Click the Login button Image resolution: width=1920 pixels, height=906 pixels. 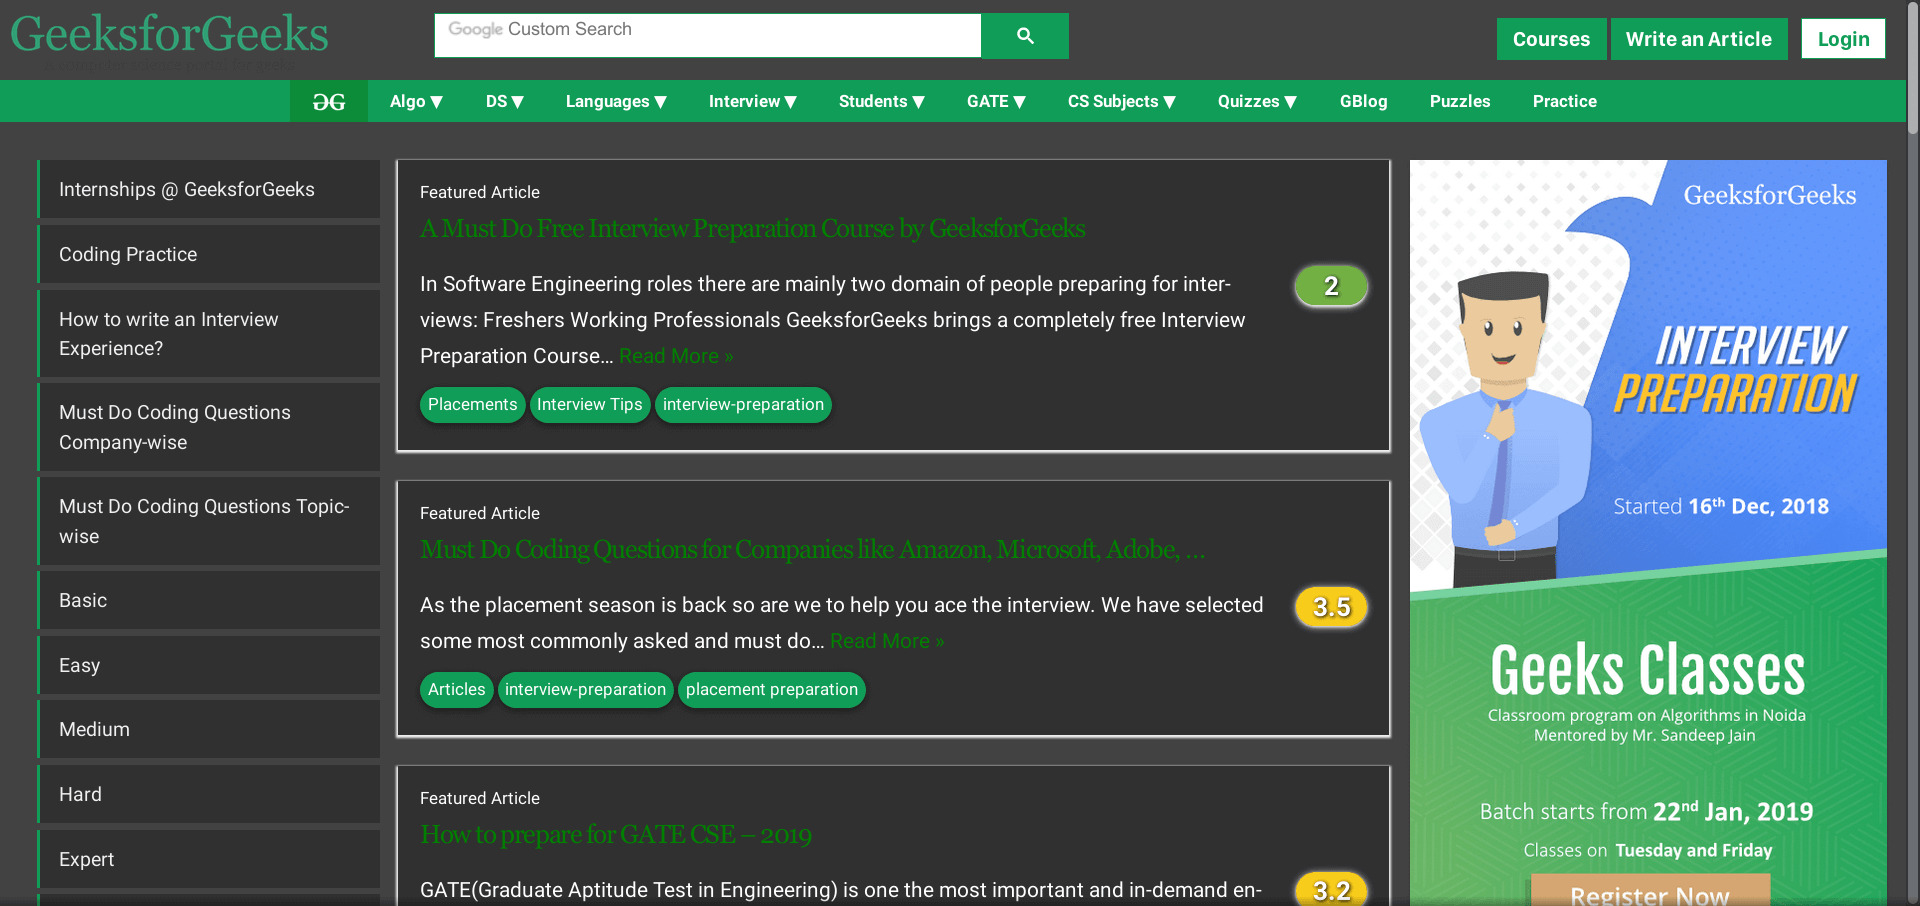tap(1843, 39)
